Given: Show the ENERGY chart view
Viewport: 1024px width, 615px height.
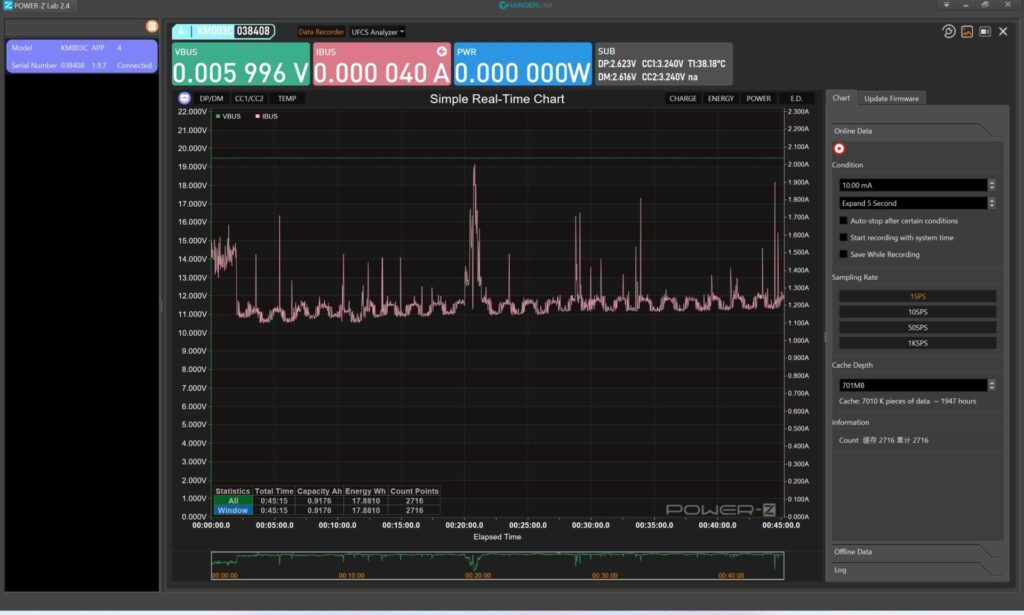Looking at the screenshot, I should [720, 99].
